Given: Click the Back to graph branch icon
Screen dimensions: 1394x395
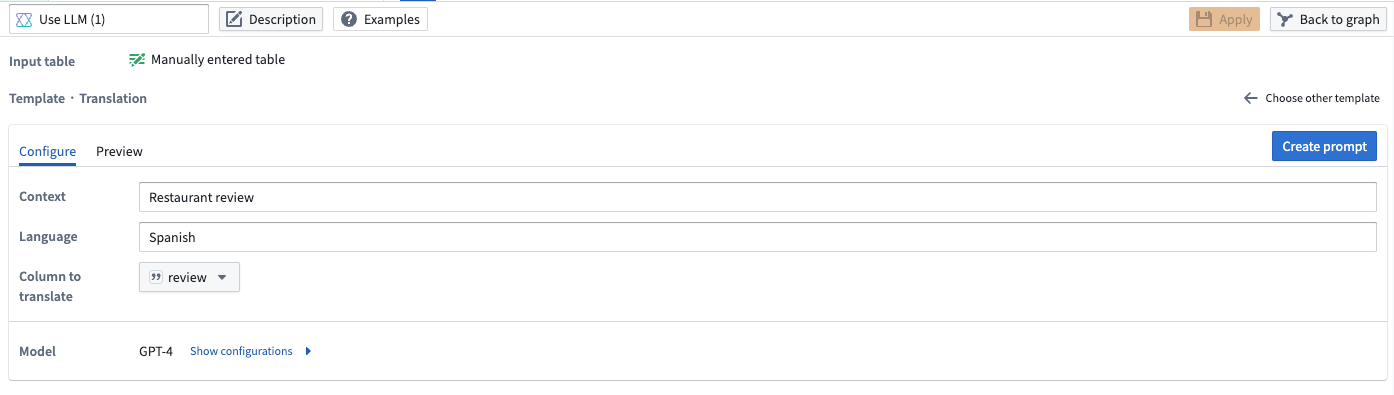Looking at the screenshot, I should click(x=1286, y=19).
